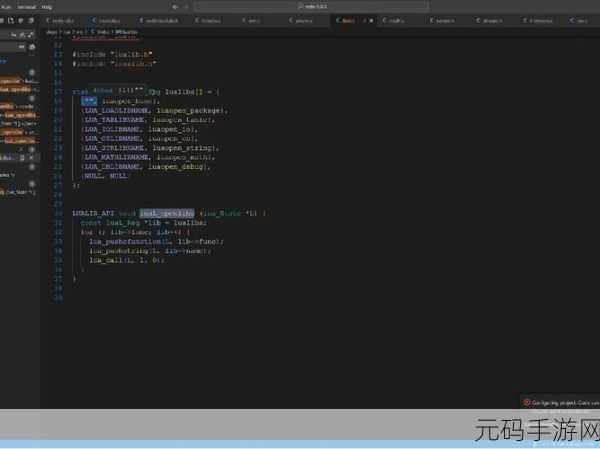The image size is (600, 449).
Task: Click the lua_pushcfunction call line
Action: coord(156,242)
